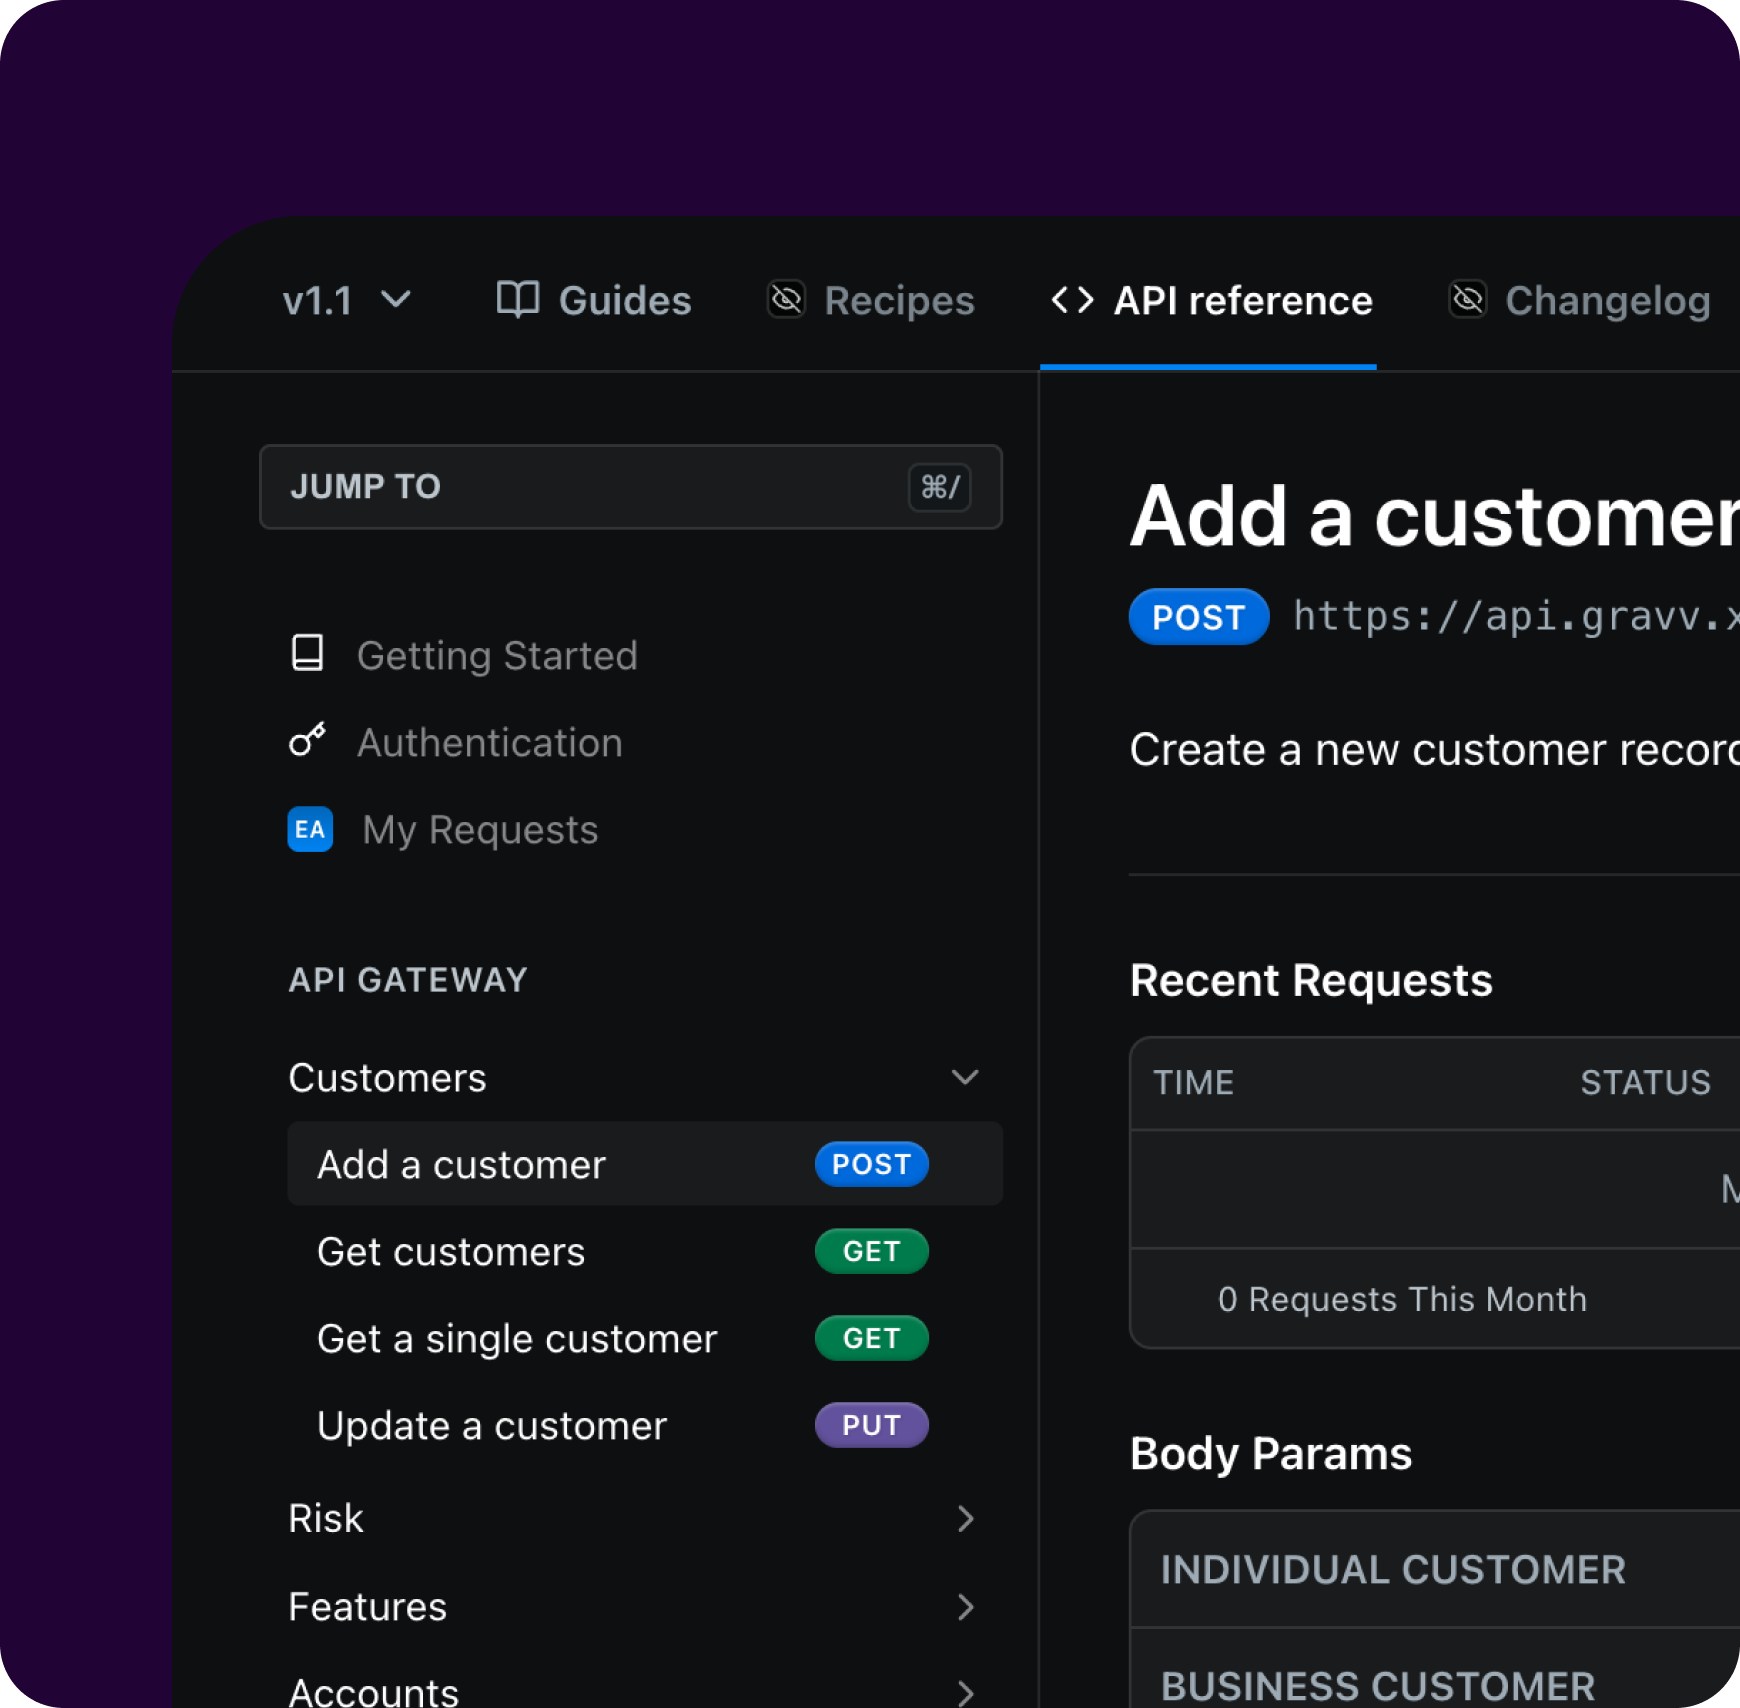Click the hidden-eye icon beside Recipes
The width and height of the screenshot is (1740, 1708).
(787, 299)
